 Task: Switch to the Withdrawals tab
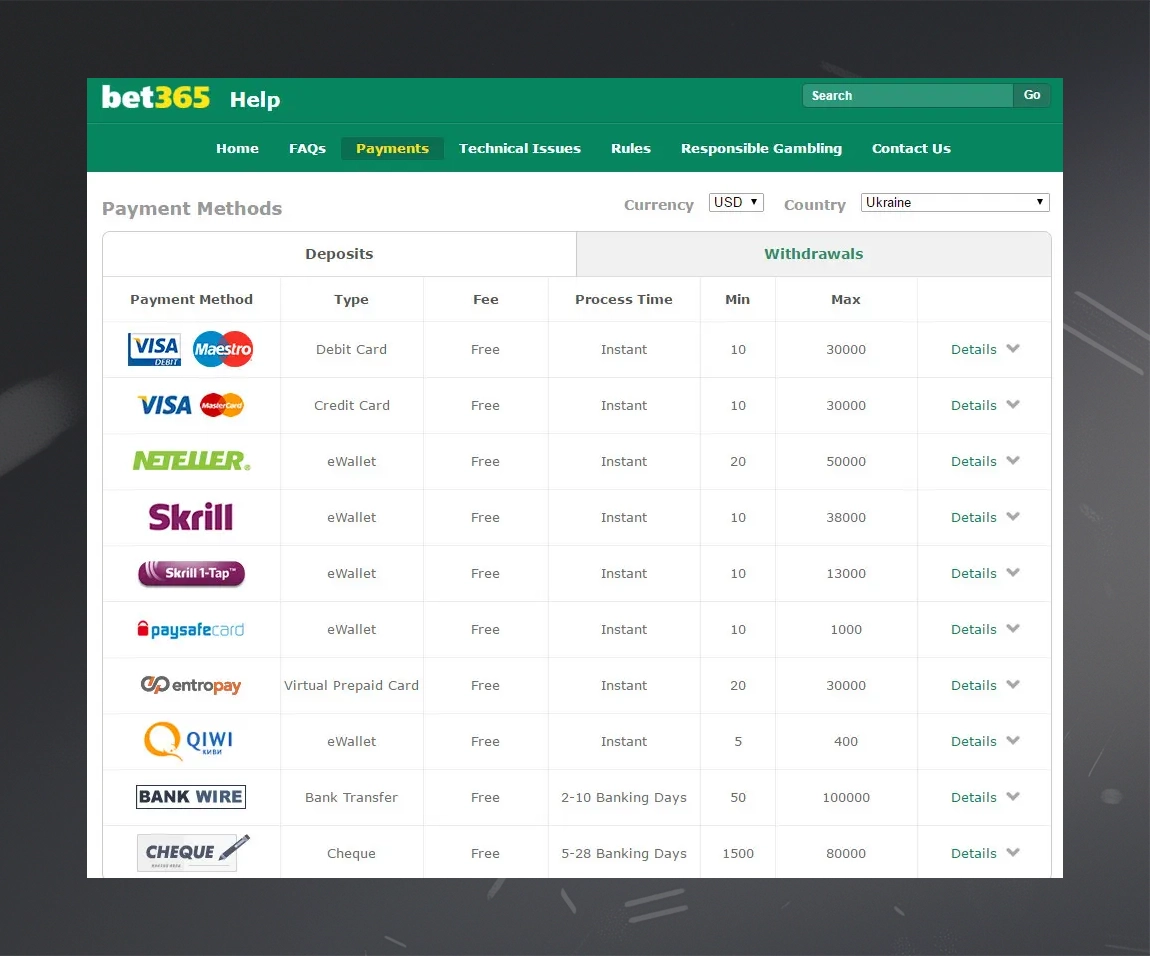click(x=813, y=253)
